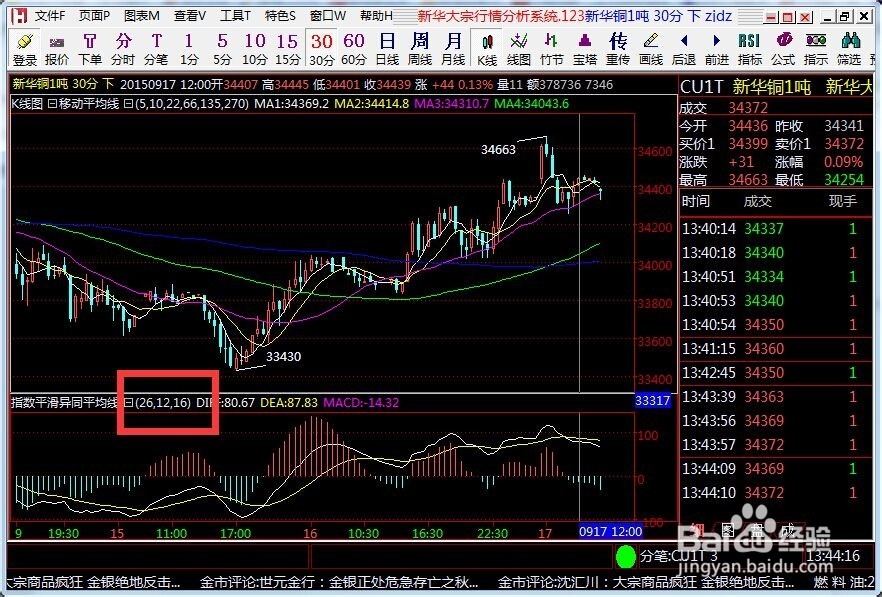882x597 pixels.
Task: Collapse the 移动平均线 indicator toggle box
Action: (51, 104)
